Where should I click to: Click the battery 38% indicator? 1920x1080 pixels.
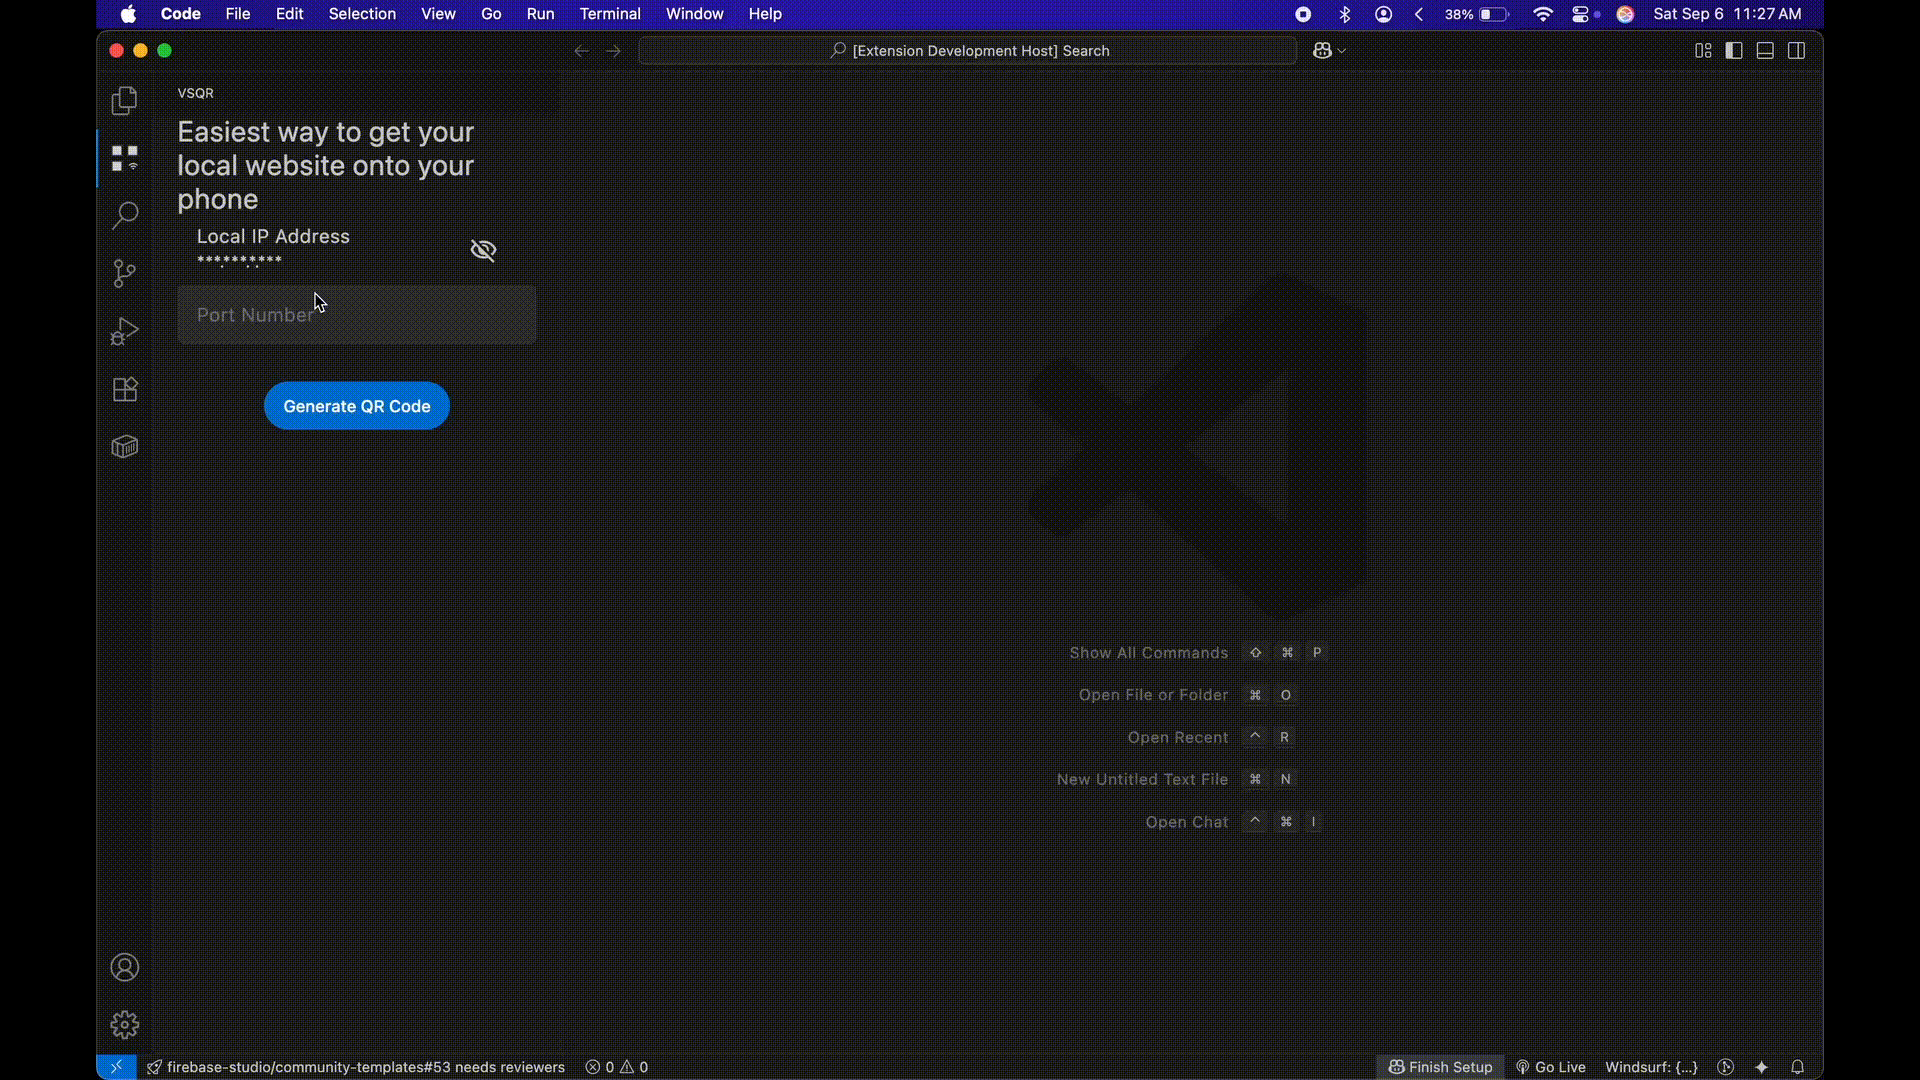point(1476,14)
